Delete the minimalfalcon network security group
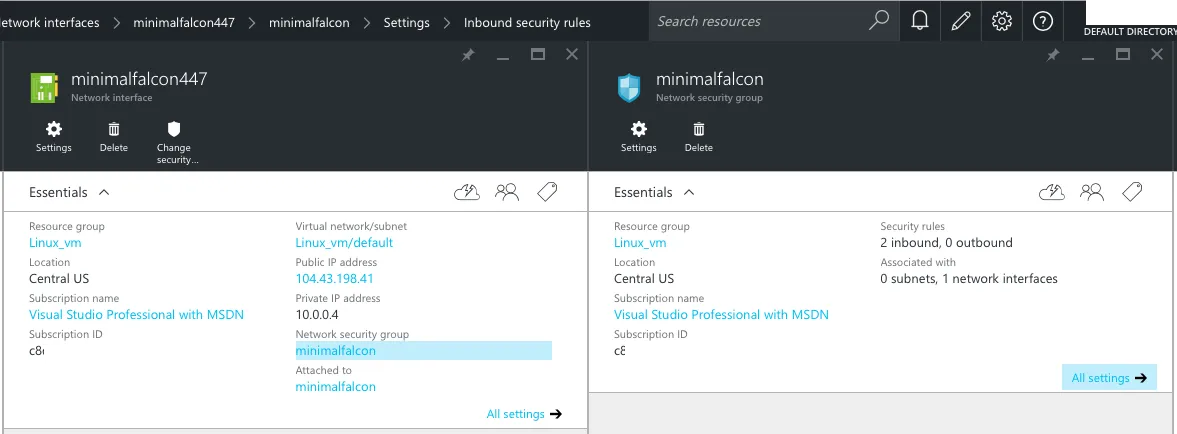This screenshot has height=434, width=1177. click(699, 137)
